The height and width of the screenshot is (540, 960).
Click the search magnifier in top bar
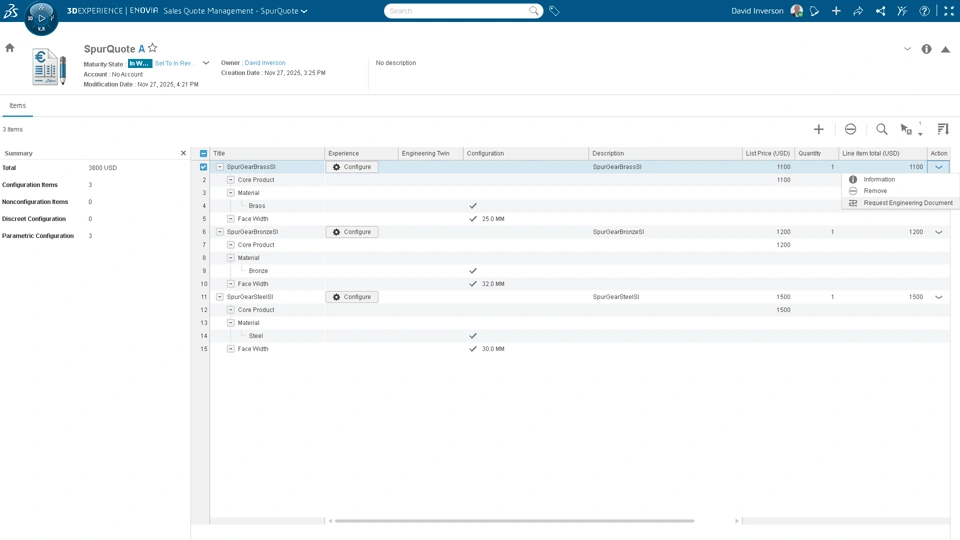coord(534,10)
